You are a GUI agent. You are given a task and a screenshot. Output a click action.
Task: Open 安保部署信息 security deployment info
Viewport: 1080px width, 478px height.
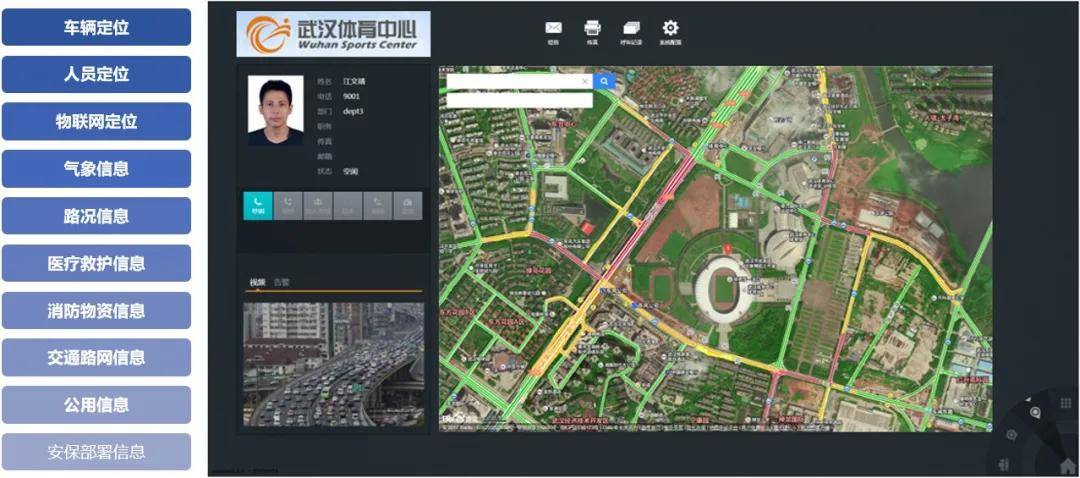(96, 452)
